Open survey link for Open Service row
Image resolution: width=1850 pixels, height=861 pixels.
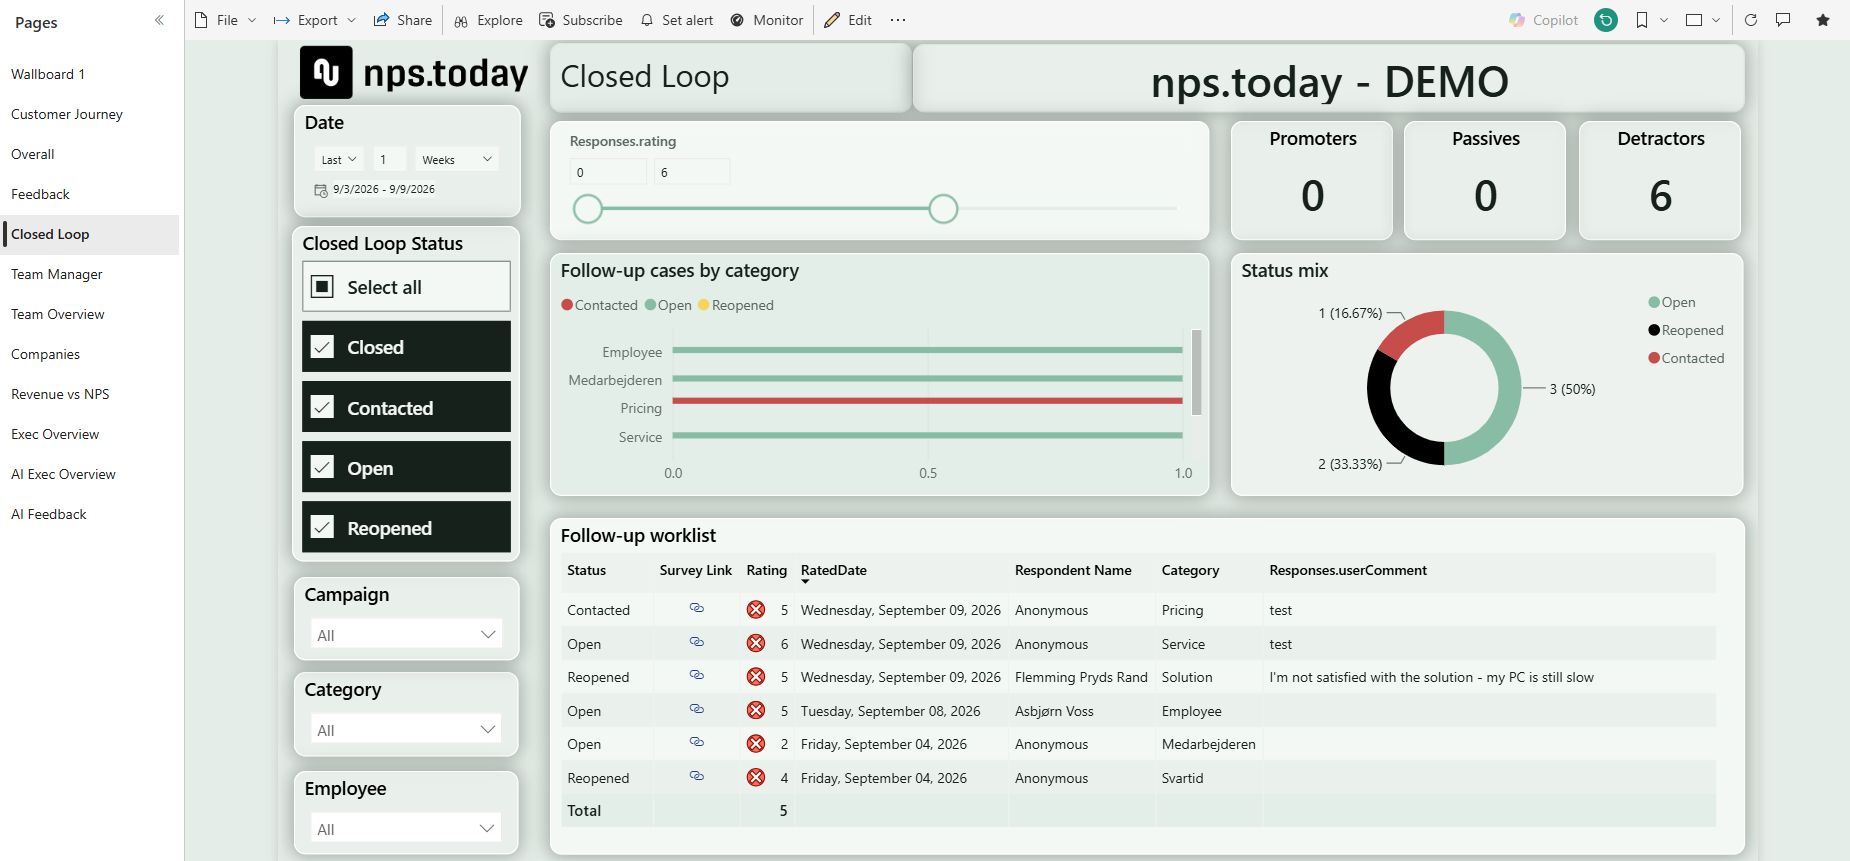pyautogui.click(x=697, y=642)
